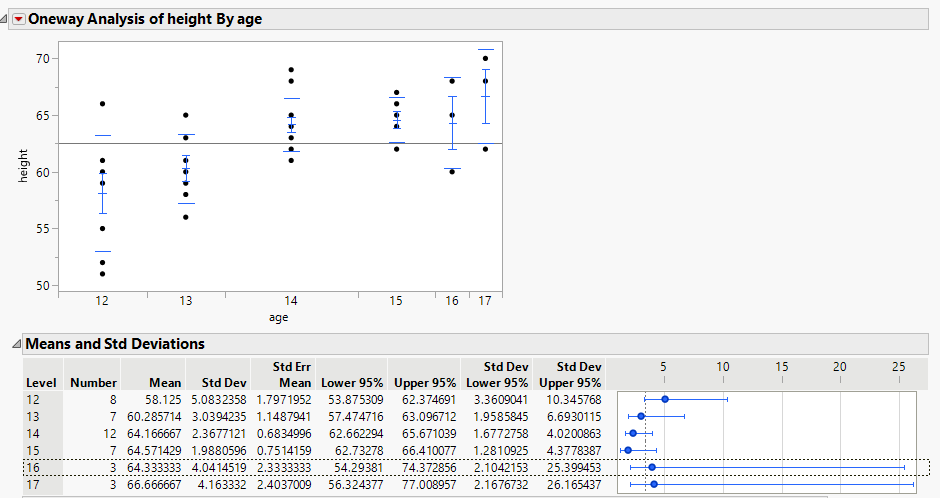The width and height of the screenshot is (940, 498).
Task: Select level 15 row label
Action: (33, 450)
